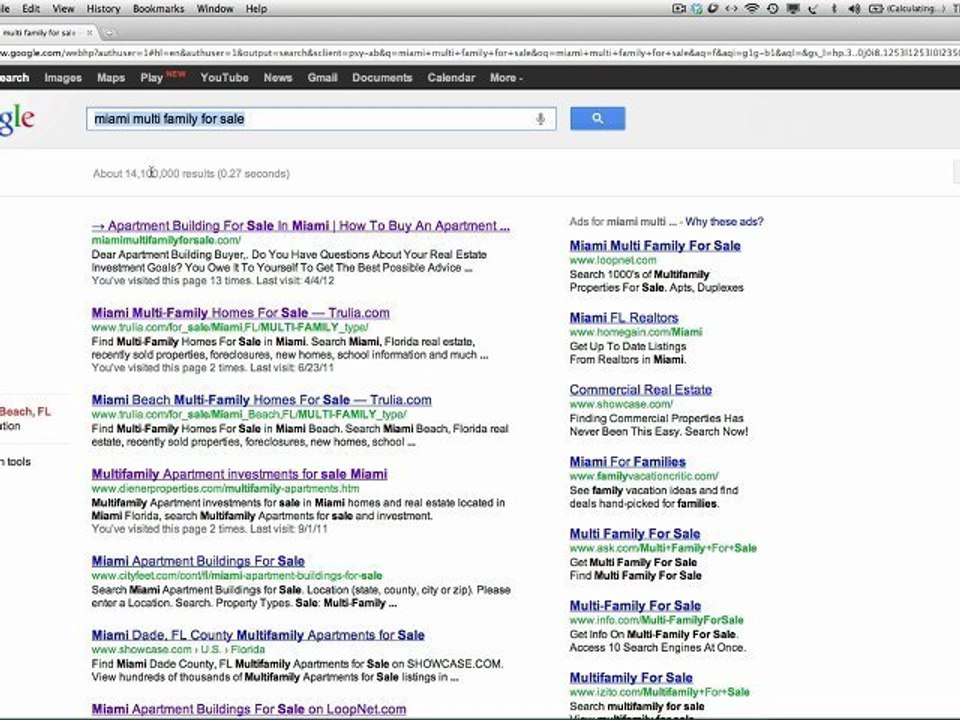960x720 pixels.
Task: Open the 'Multi-Family For Sale' info.com ad
Action: pyautogui.click(x=635, y=606)
